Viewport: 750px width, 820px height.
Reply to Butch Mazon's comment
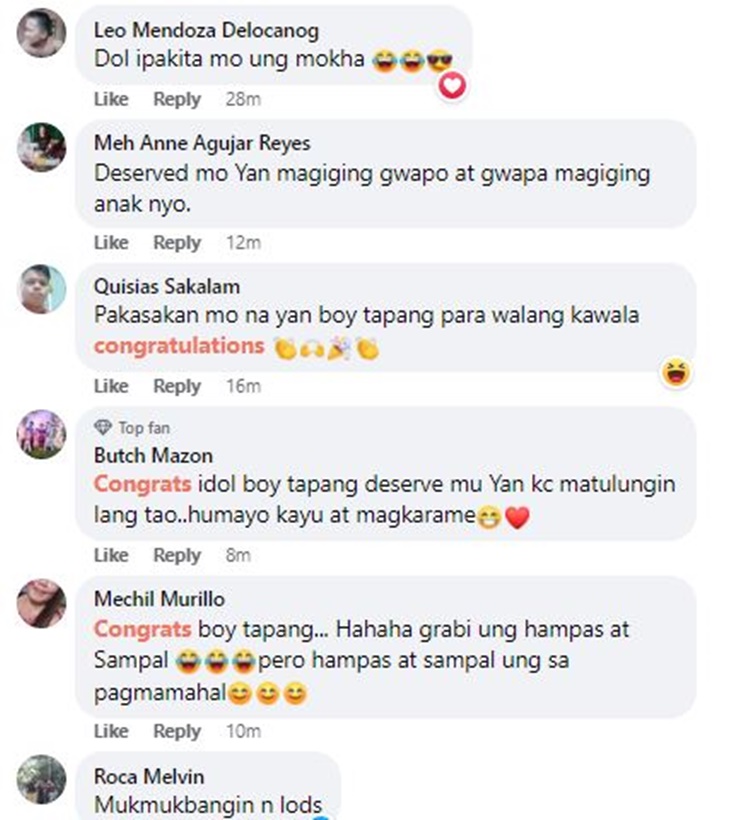click(x=177, y=555)
